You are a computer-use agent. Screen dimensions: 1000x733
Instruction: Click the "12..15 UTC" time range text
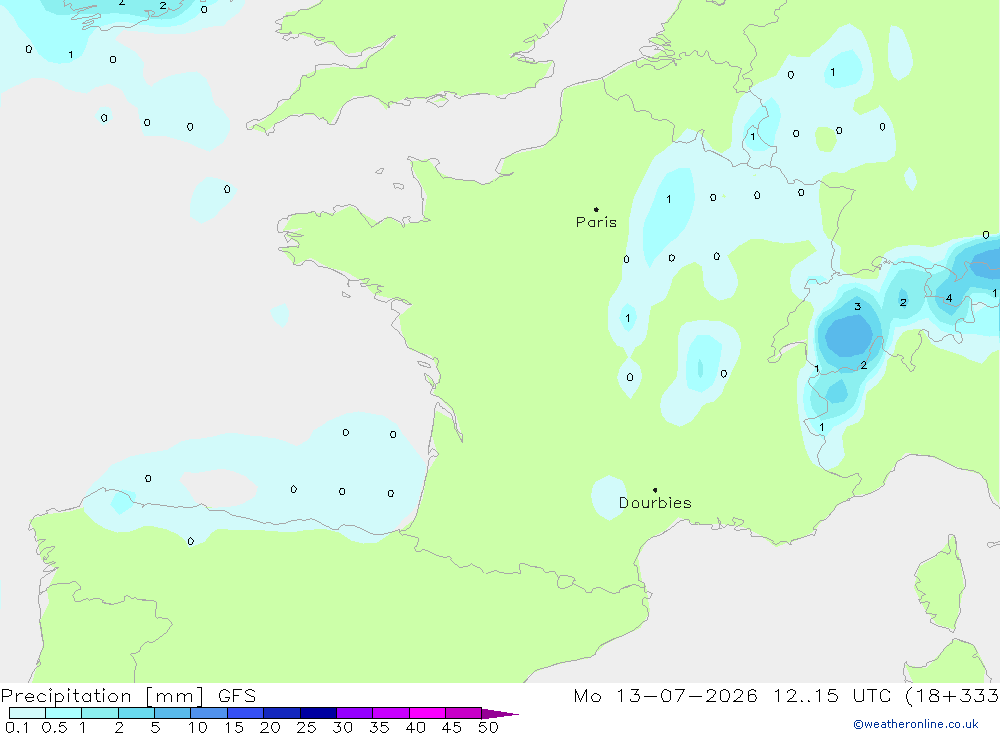(x=832, y=696)
